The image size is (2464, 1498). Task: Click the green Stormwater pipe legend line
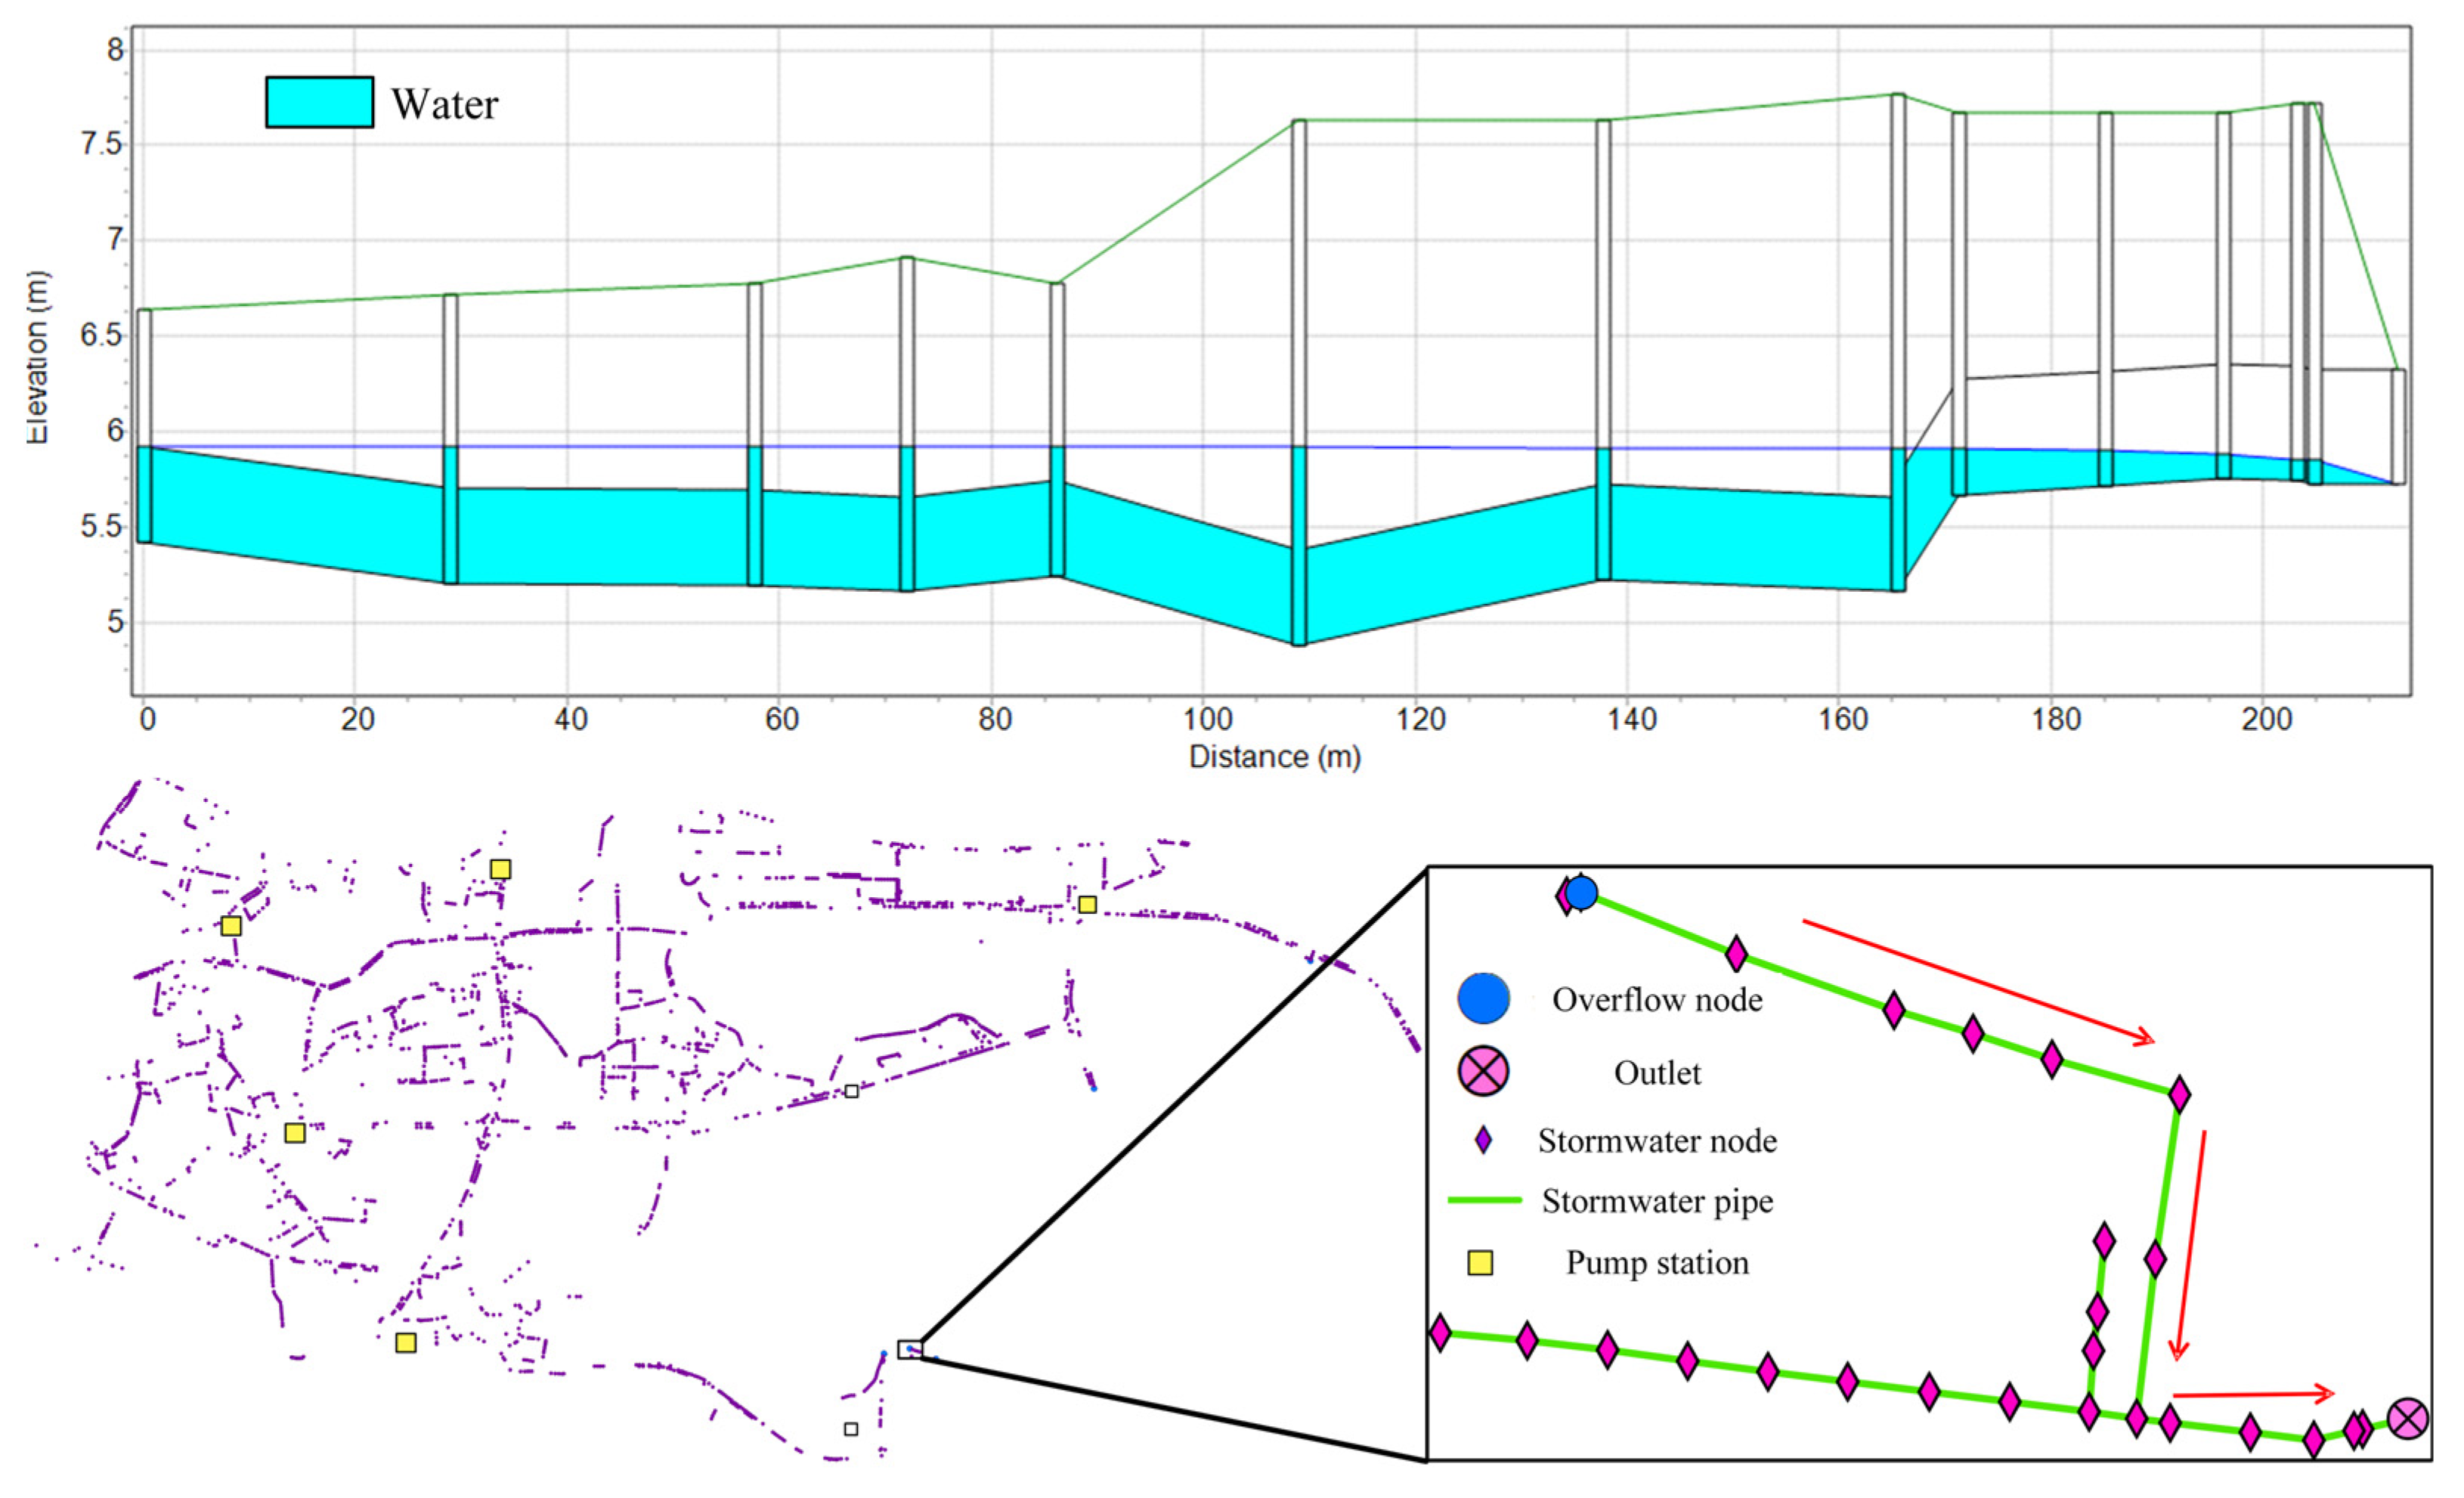tap(1484, 1200)
